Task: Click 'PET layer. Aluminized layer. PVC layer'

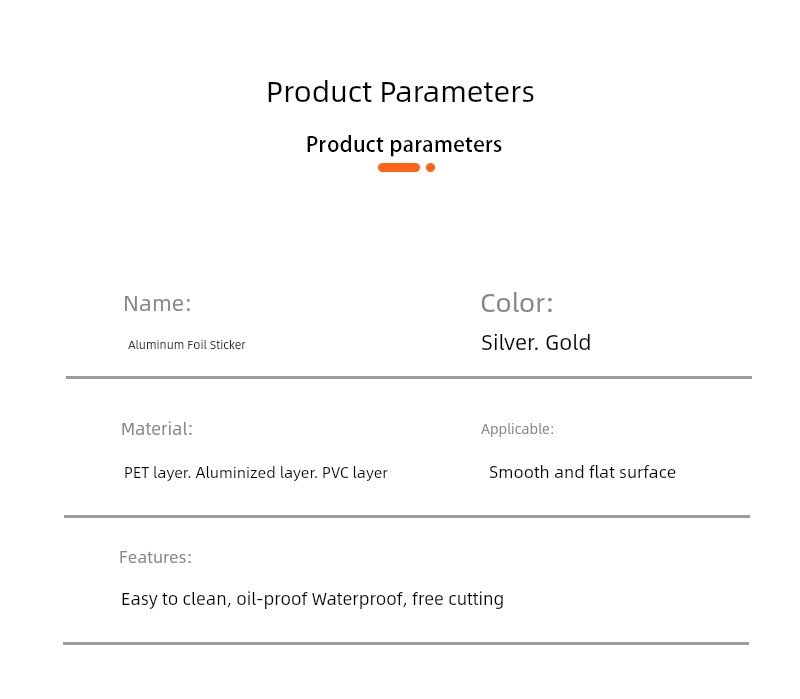Action: tap(256, 473)
